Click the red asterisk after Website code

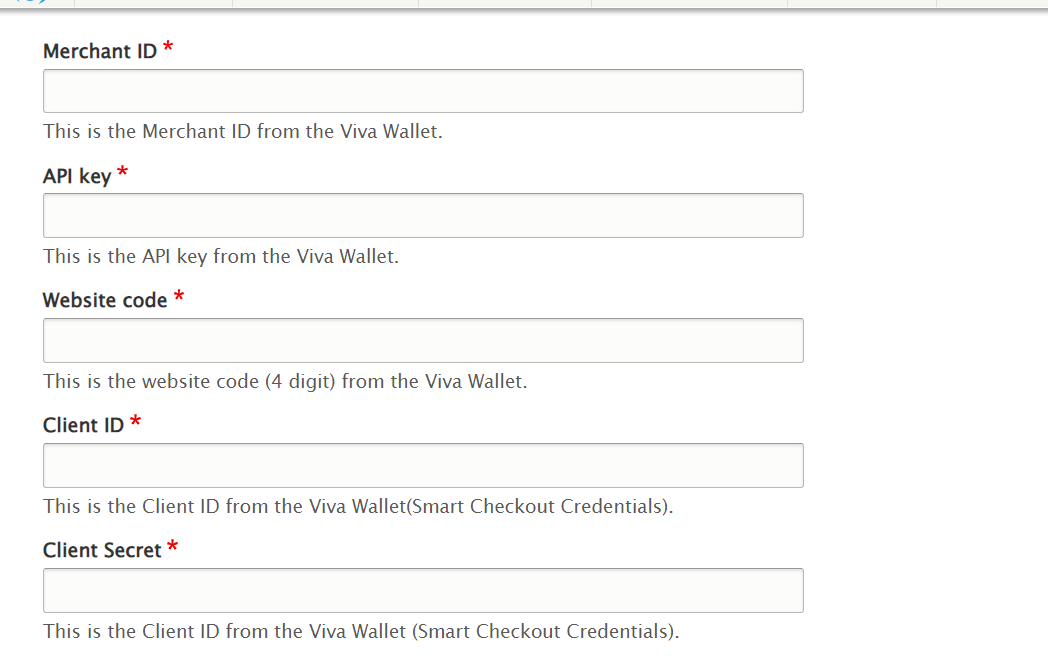179,296
